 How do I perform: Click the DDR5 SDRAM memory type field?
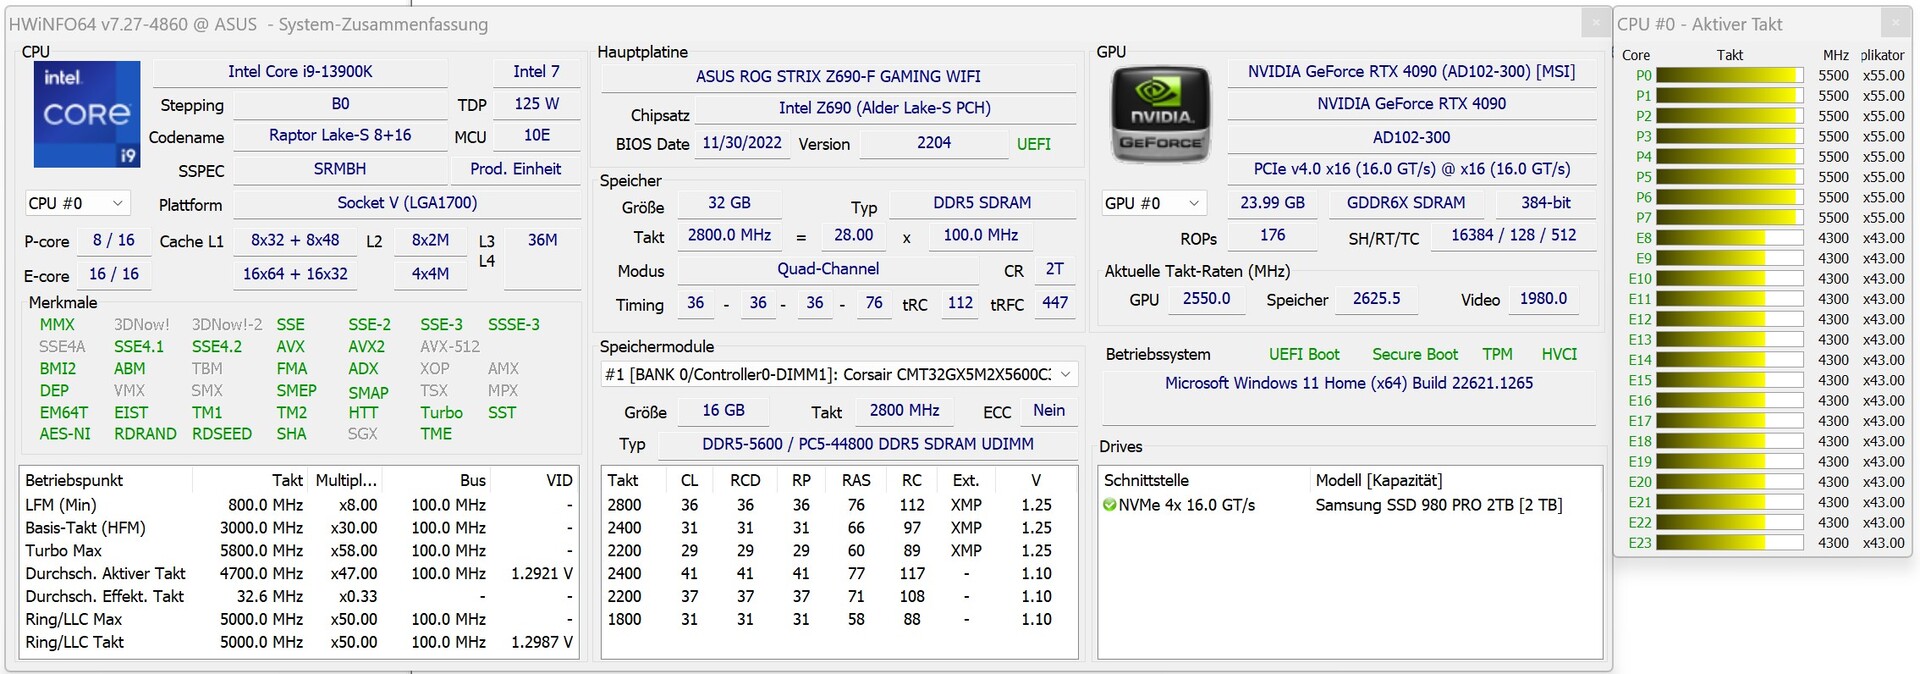[982, 203]
